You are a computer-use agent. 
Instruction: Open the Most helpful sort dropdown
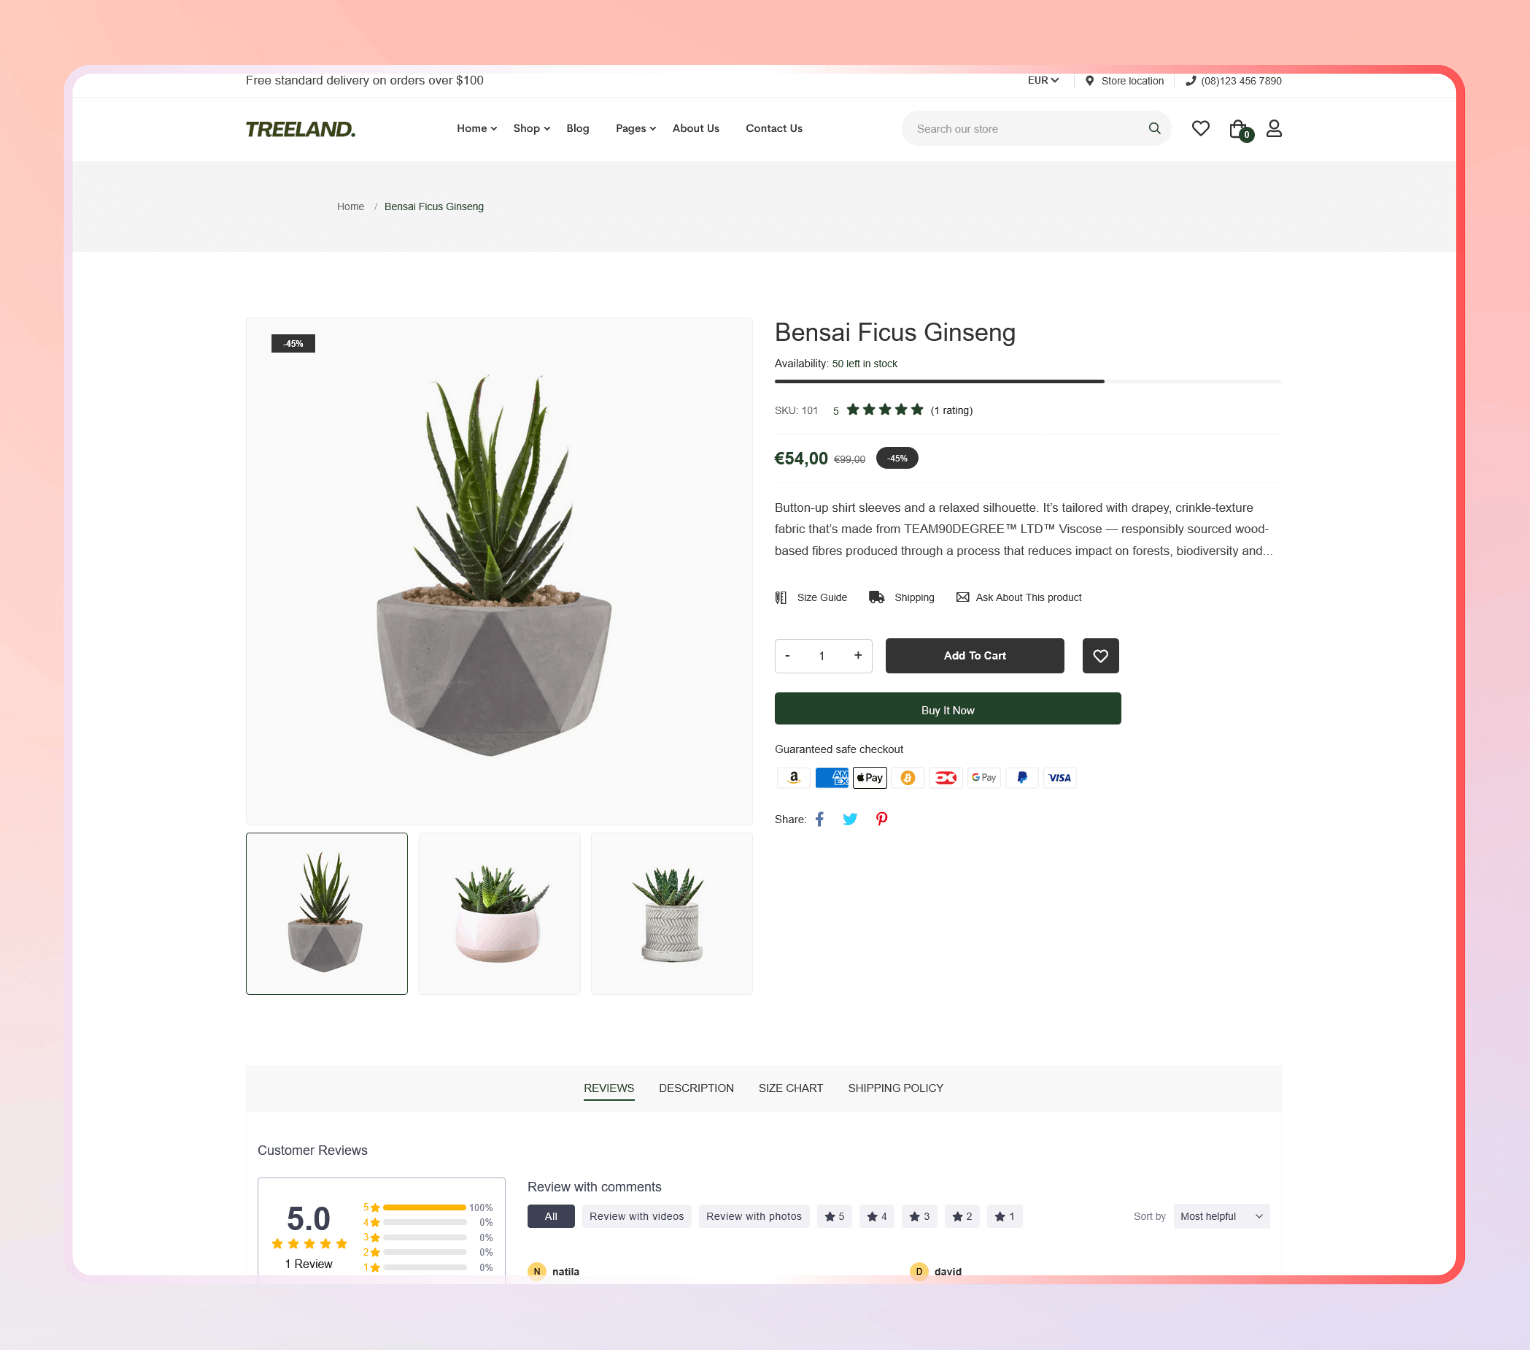(1221, 1217)
